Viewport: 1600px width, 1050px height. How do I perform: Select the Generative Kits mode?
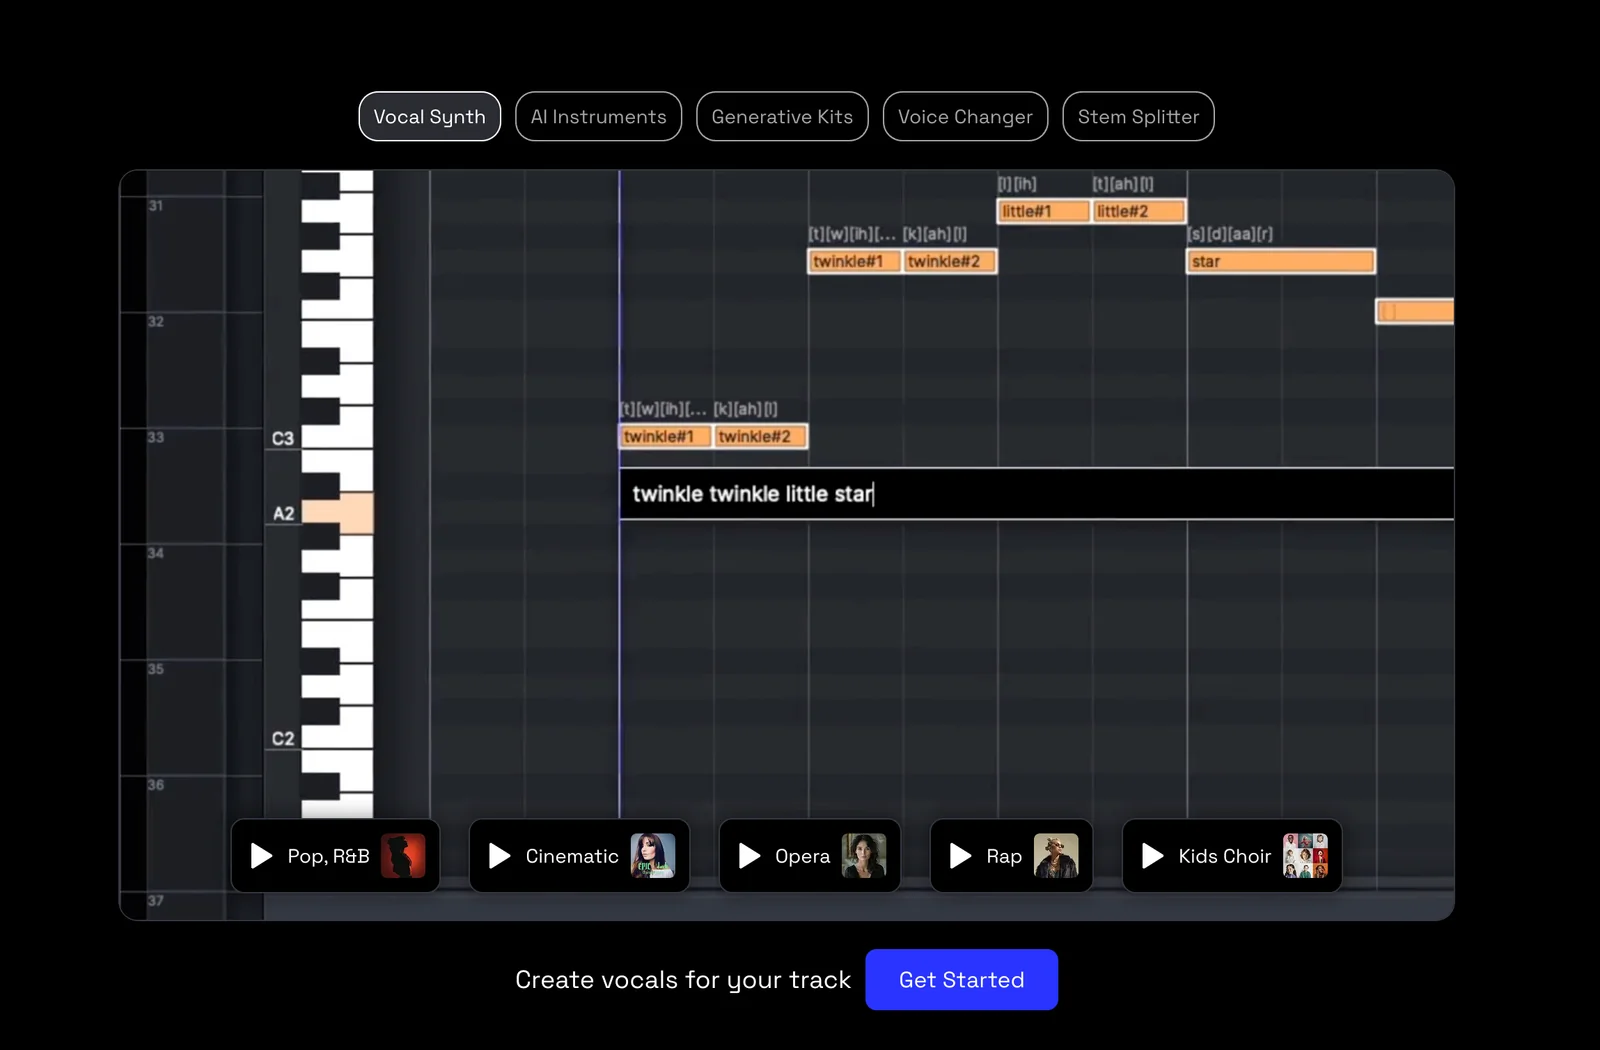point(782,116)
